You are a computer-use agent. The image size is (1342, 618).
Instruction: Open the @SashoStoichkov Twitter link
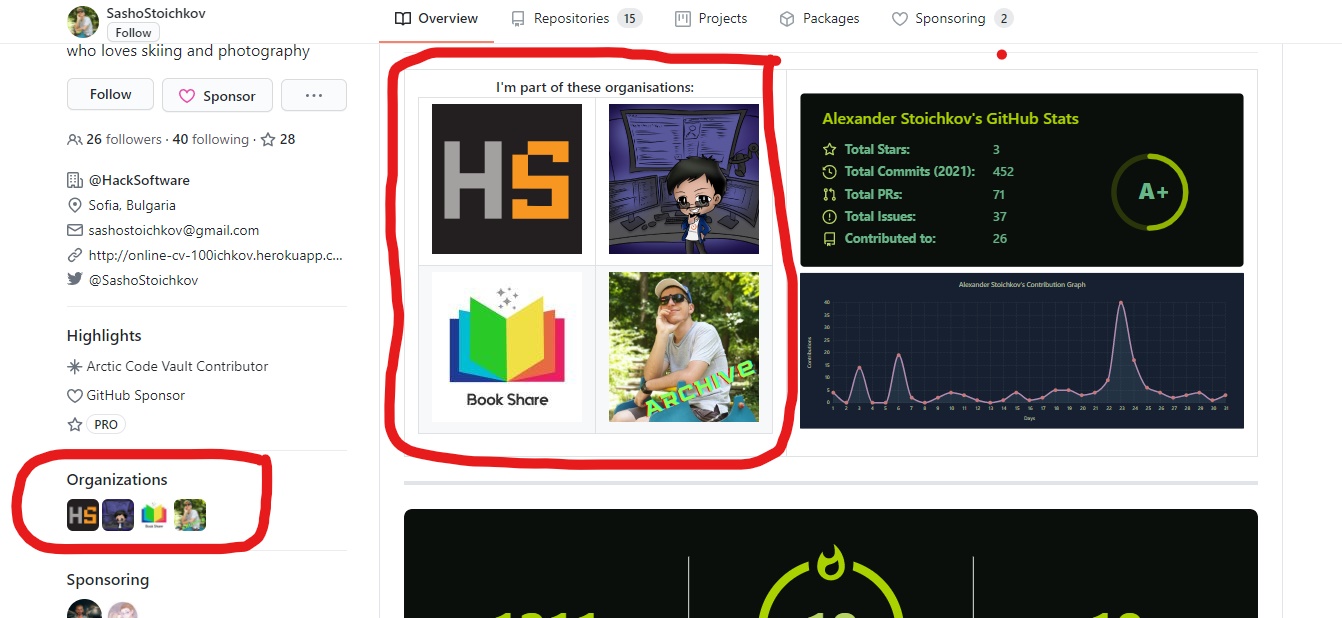tap(143, 281)
